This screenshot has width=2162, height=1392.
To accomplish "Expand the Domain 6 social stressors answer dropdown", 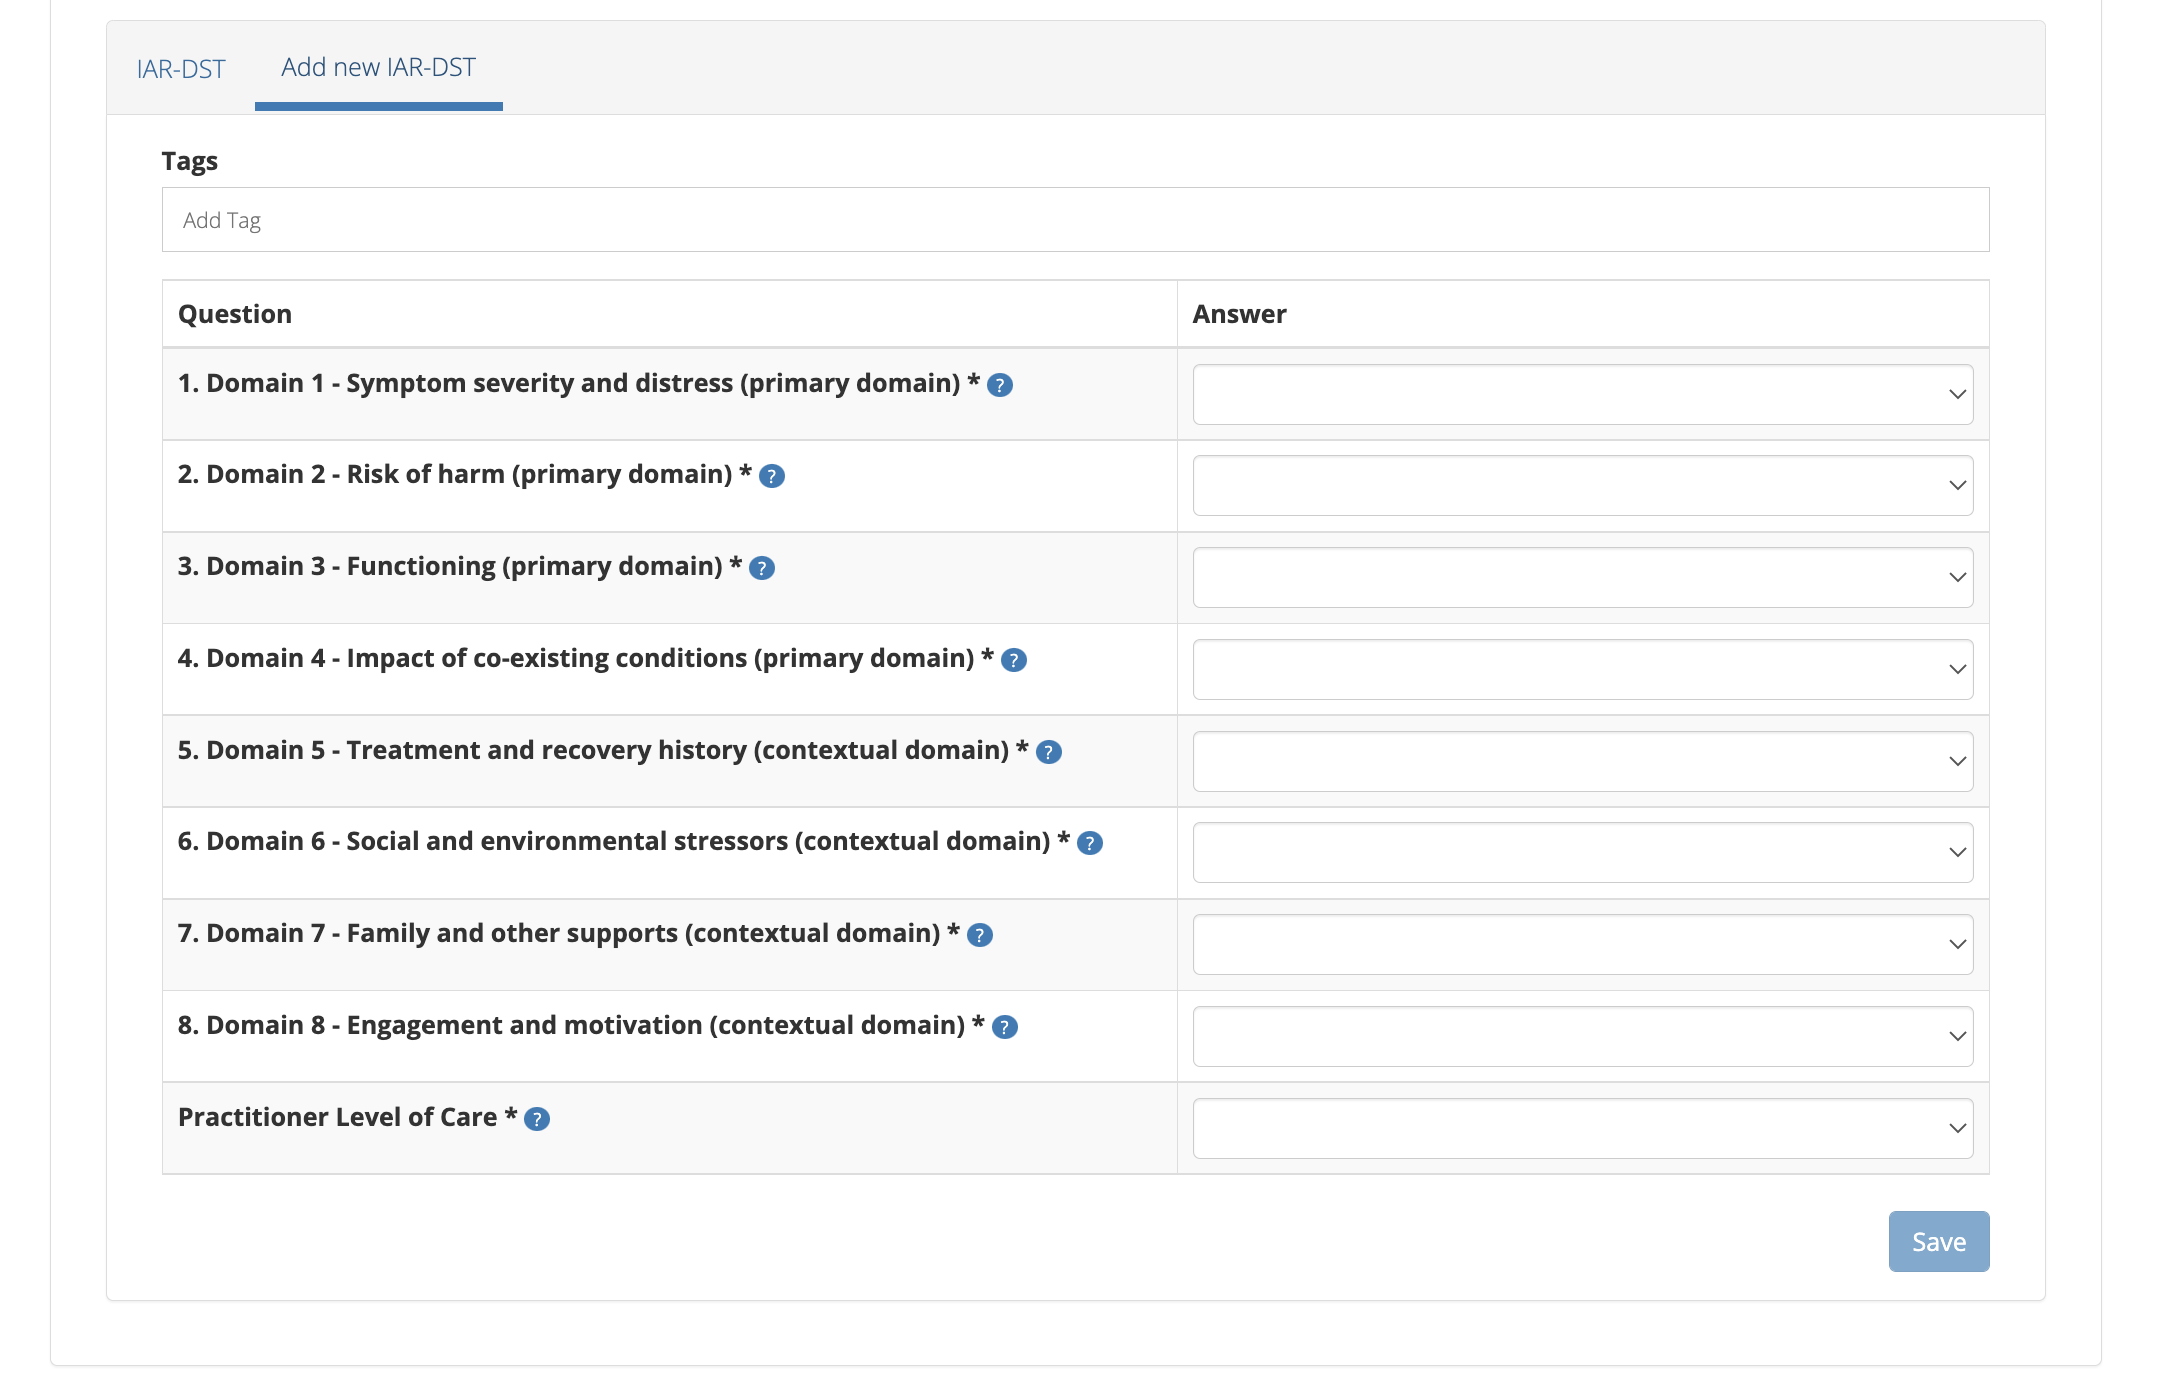I will pos(1583,852).
